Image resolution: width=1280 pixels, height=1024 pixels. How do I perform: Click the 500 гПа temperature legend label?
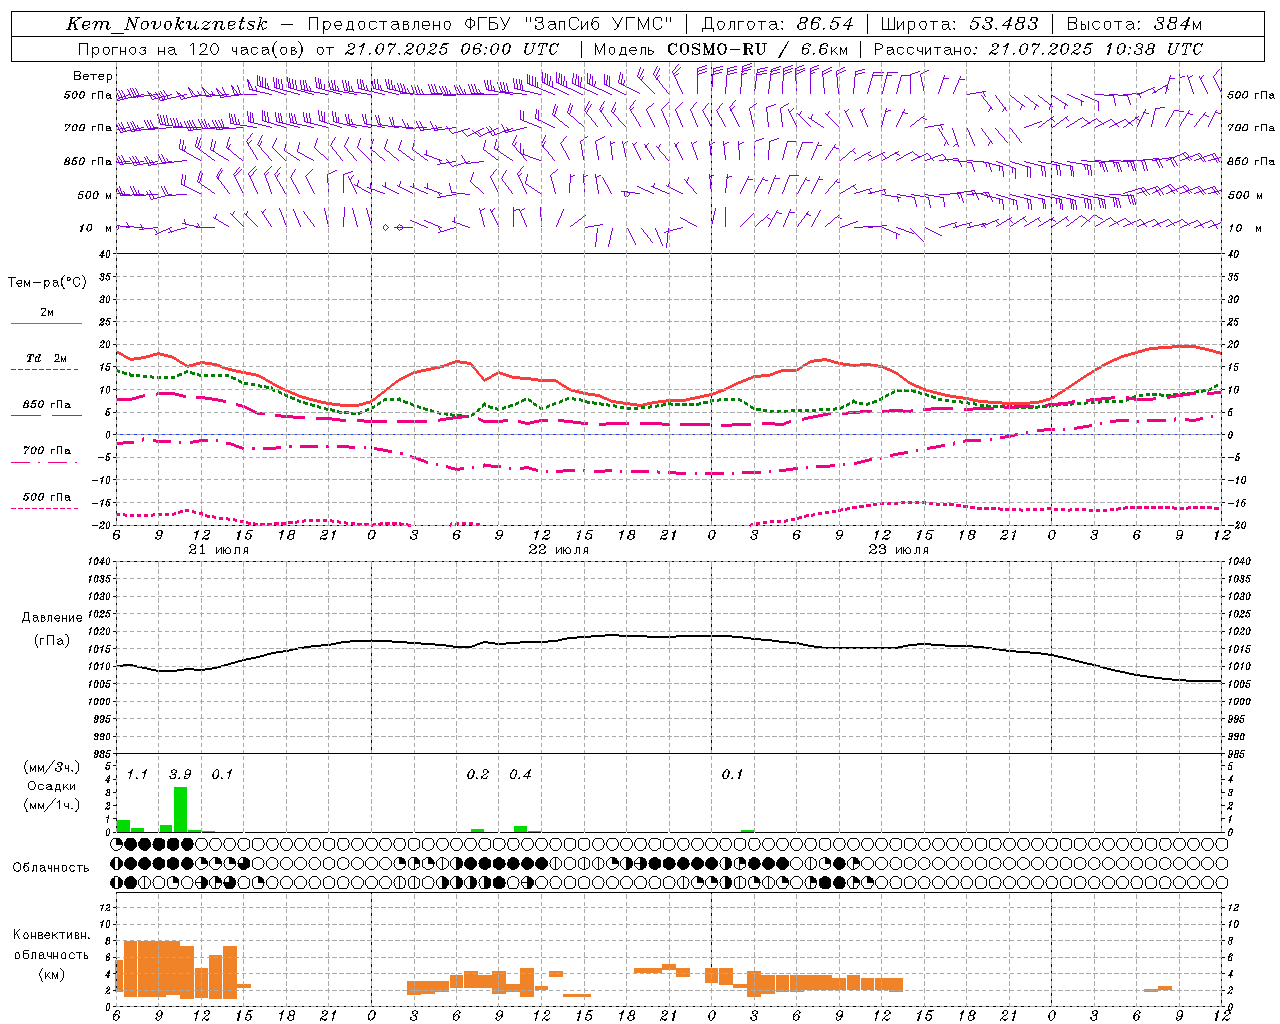point(47,497)
